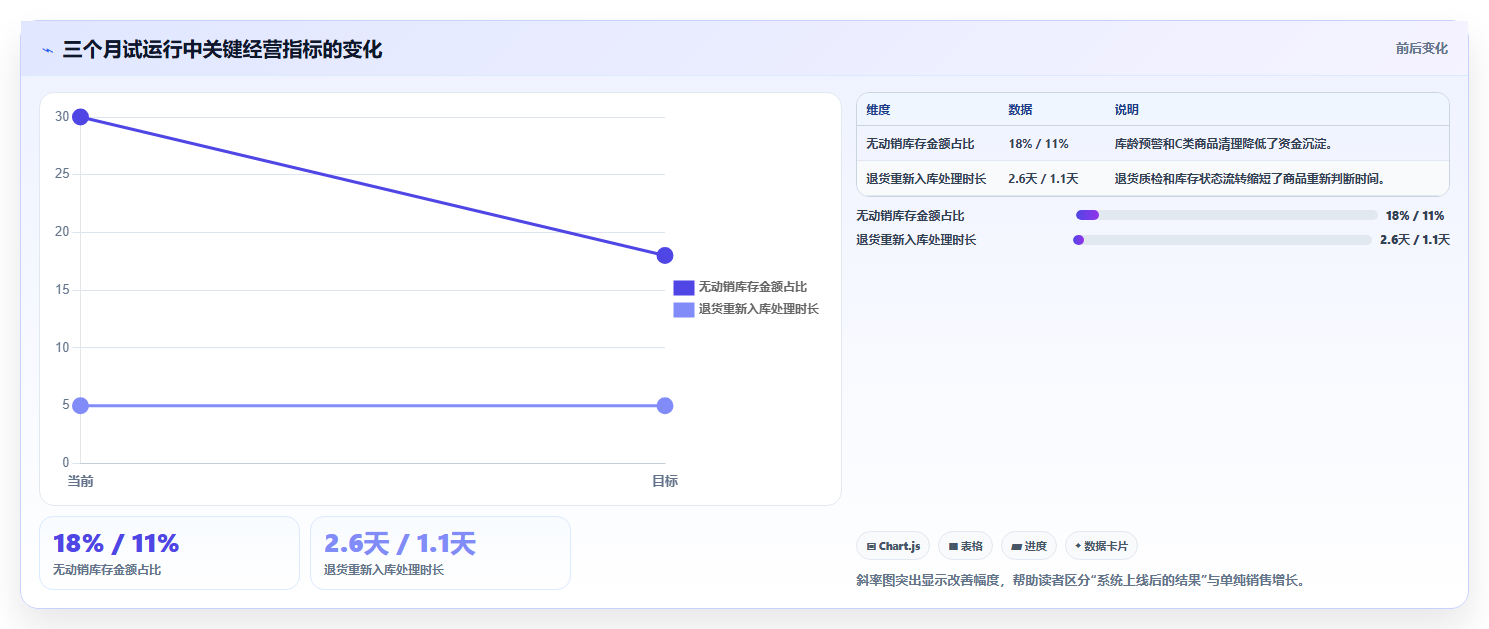Select the title 三个月试运行中关键经营指标的变化
This screenshot has width=1489, height=629.
pos(222,50)
